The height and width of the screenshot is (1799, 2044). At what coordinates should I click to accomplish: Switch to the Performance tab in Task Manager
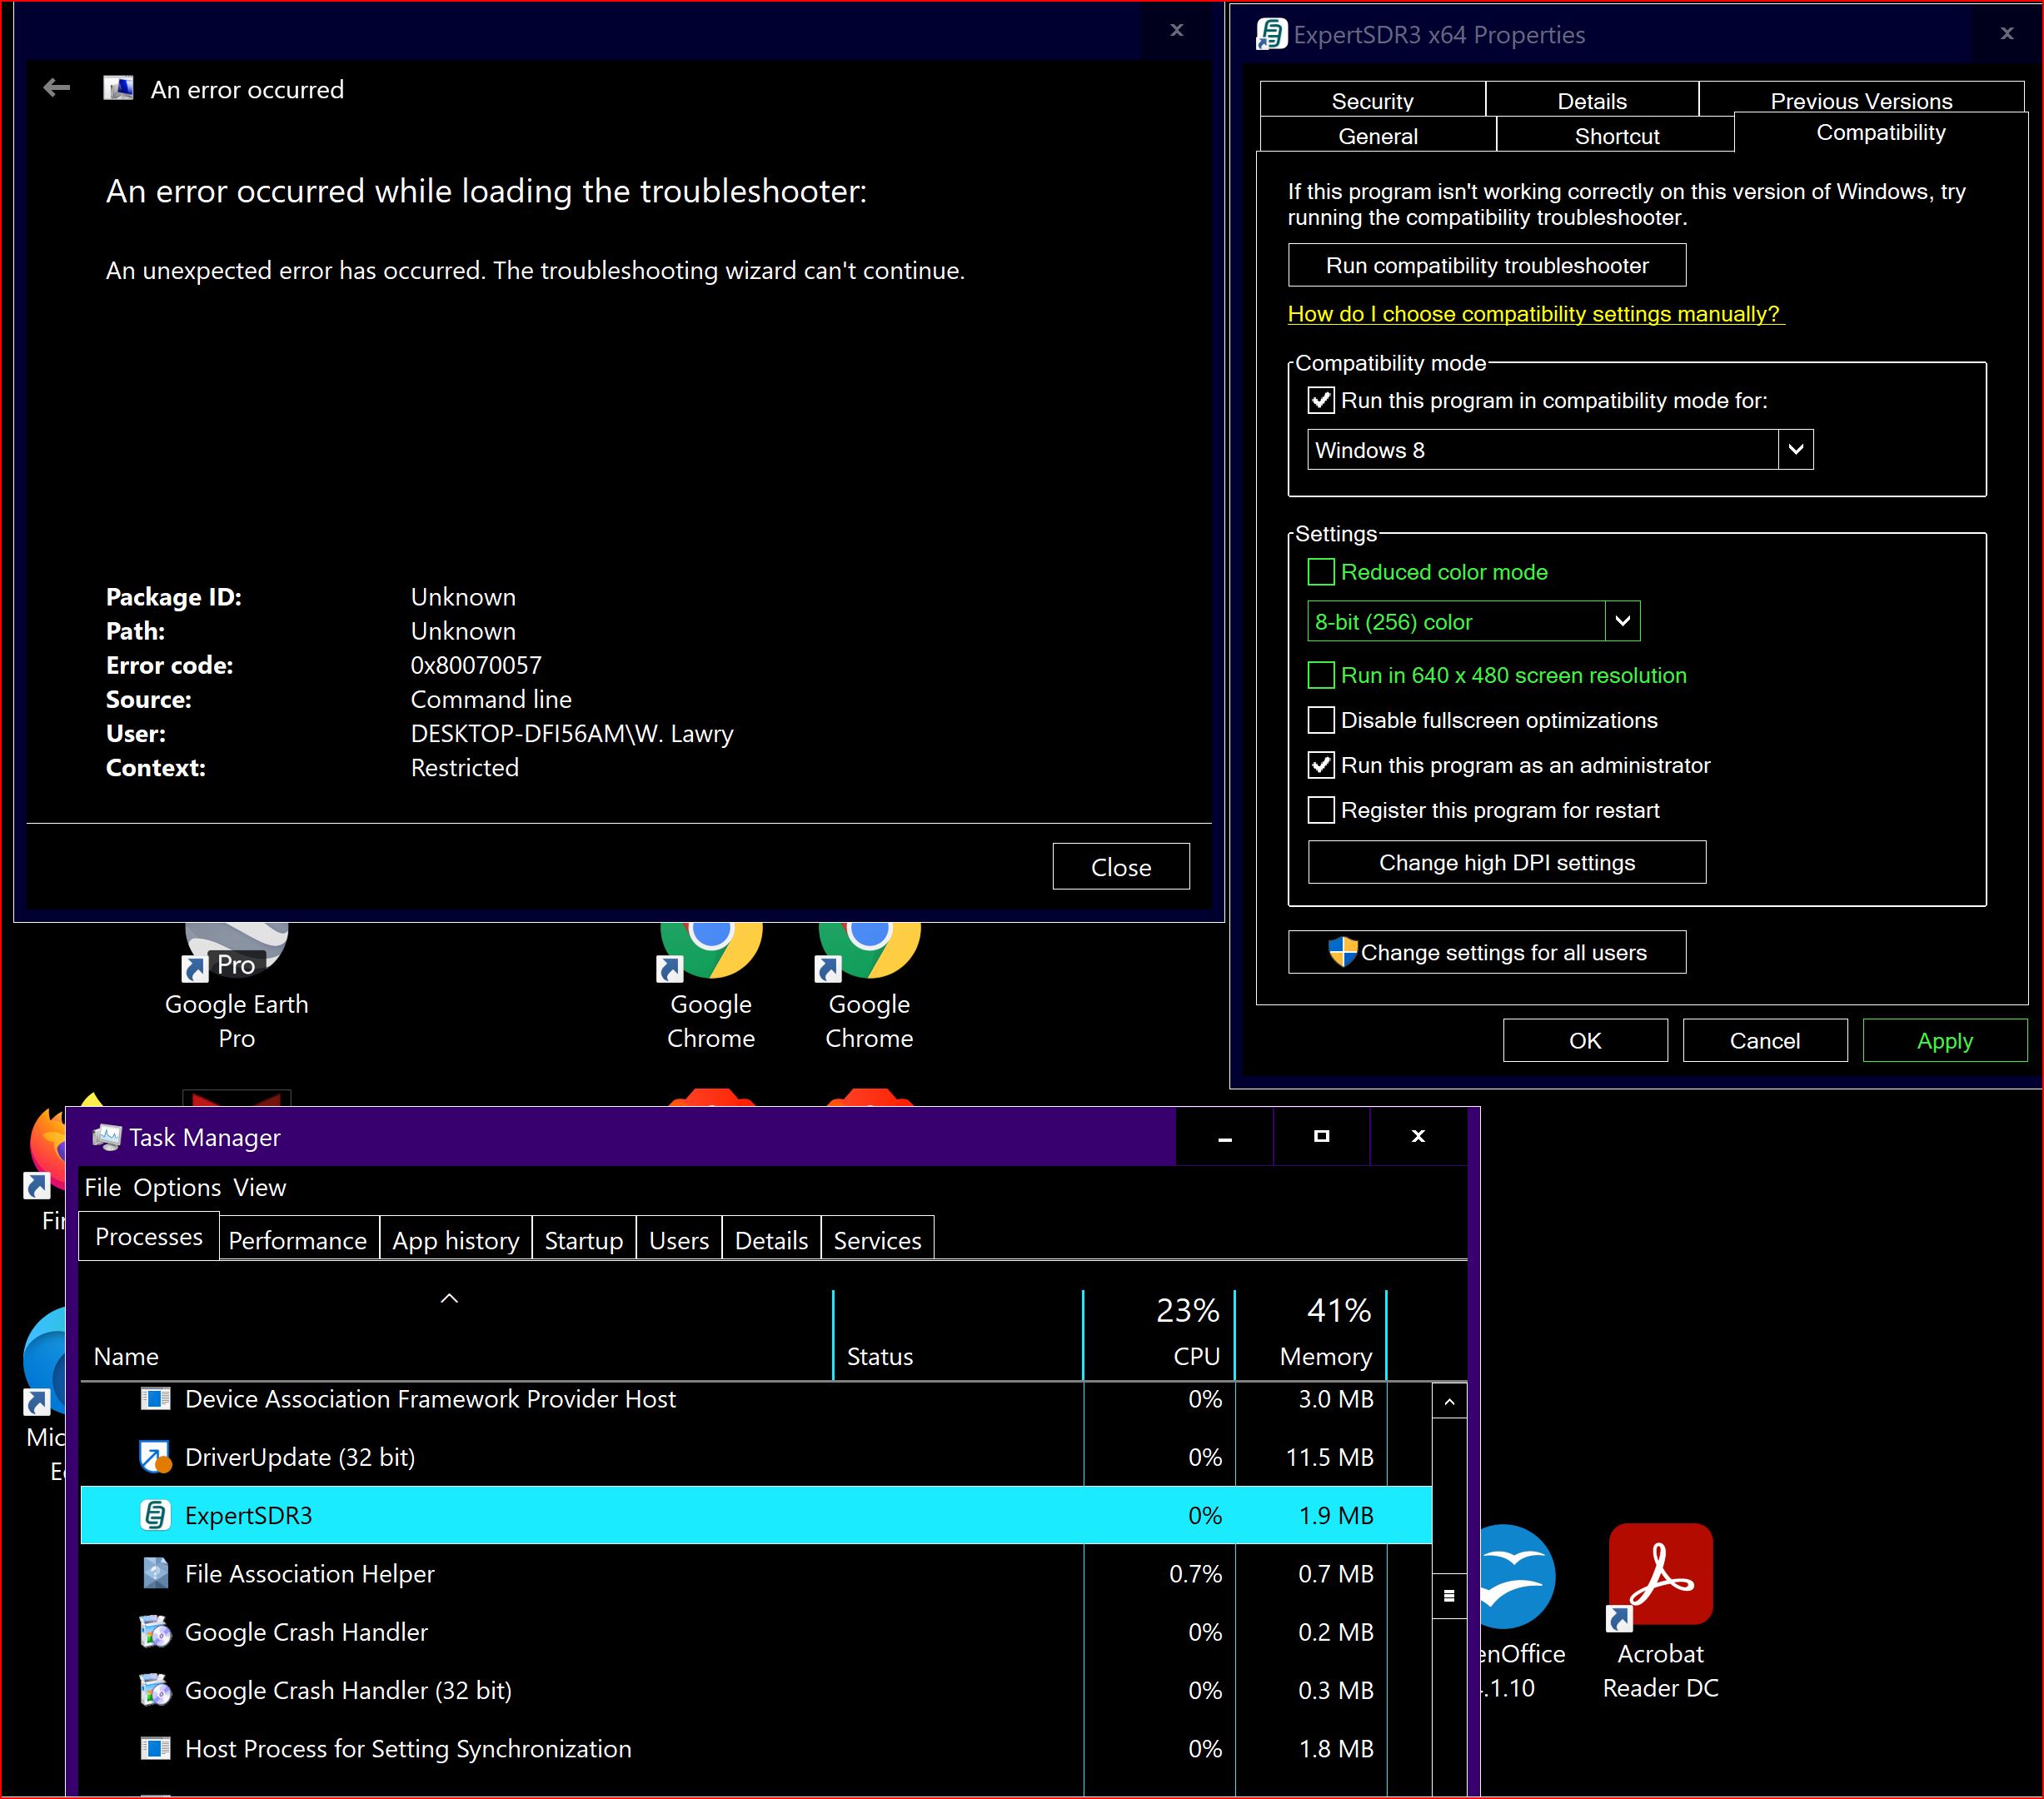[x=297, y=1239]
